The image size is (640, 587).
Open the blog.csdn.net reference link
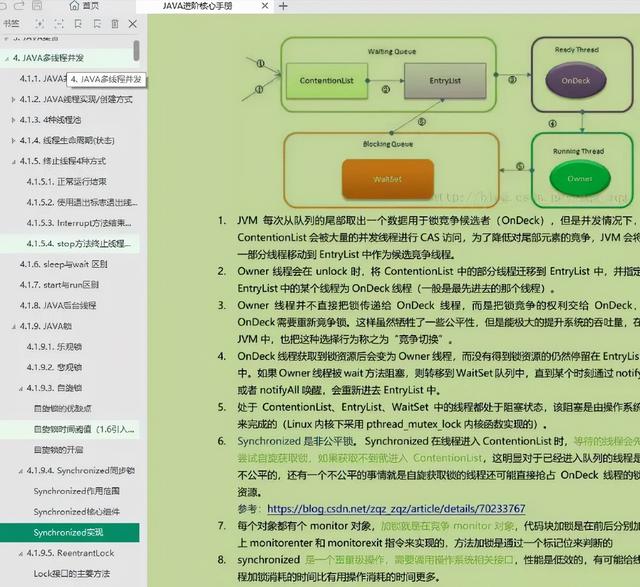(x=396, y=509)
